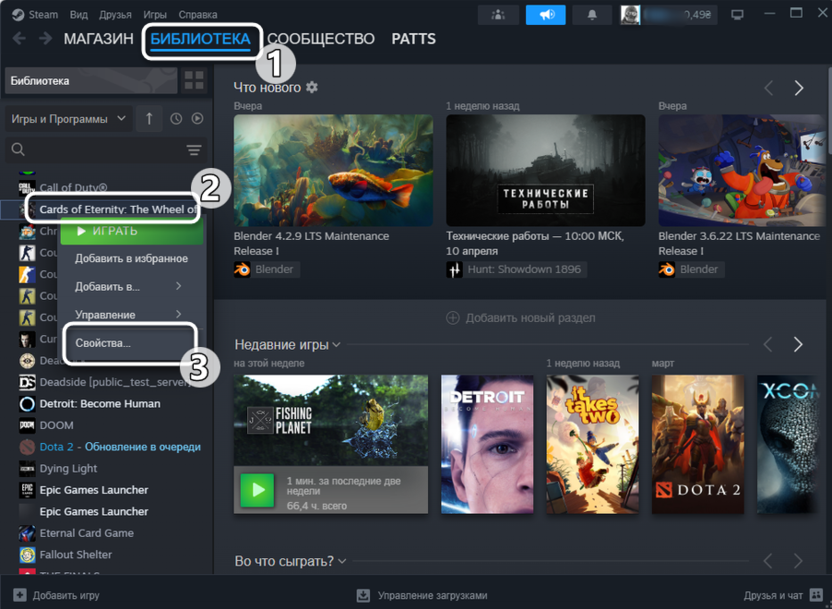Click the green ИГРАТЬ button
This screenshot has height=609, width=832.
tap(130, 231)
